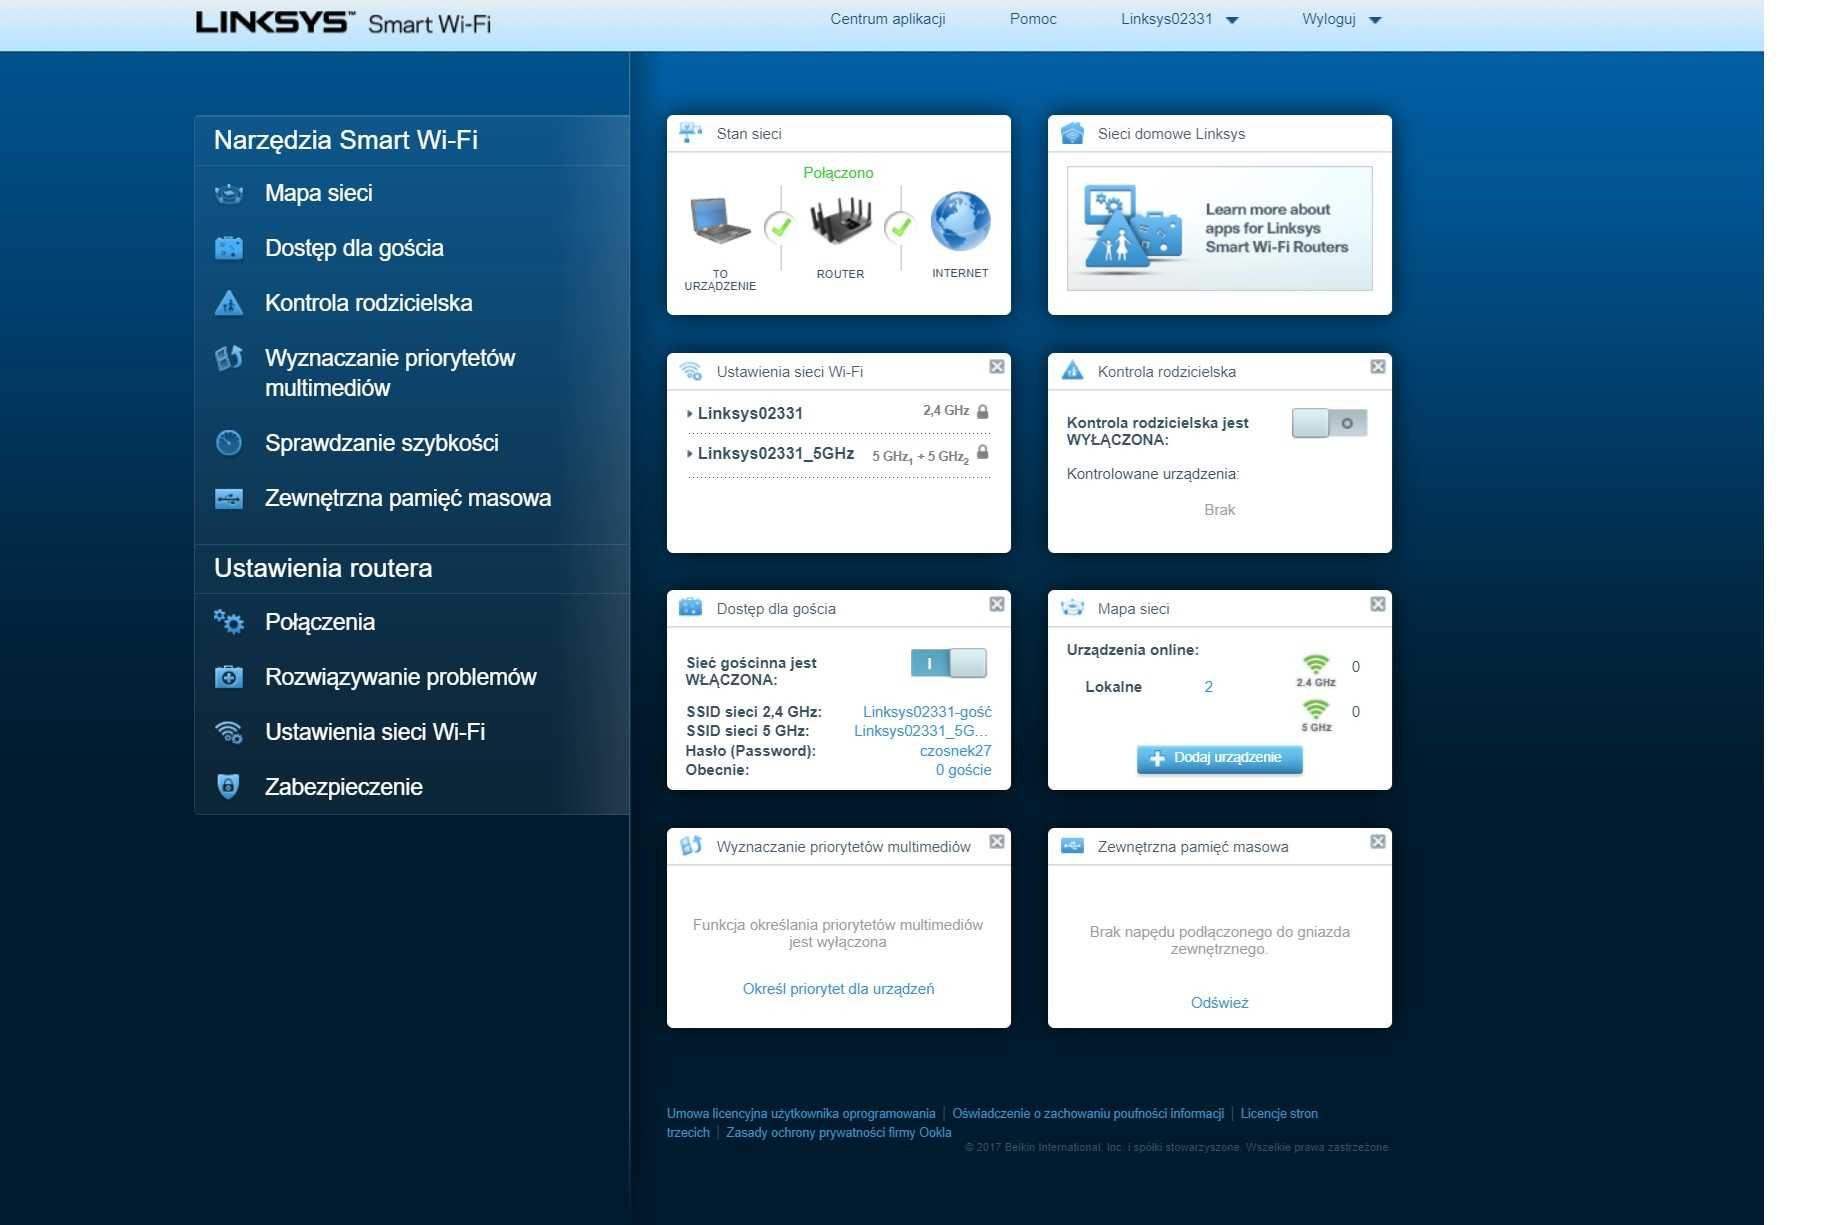Click the Ustawienia sieci Wi-Fi sidebar icon
Image resolution: width=1825 pixels, height=1225 pixels.
click(x=229, y=732)
